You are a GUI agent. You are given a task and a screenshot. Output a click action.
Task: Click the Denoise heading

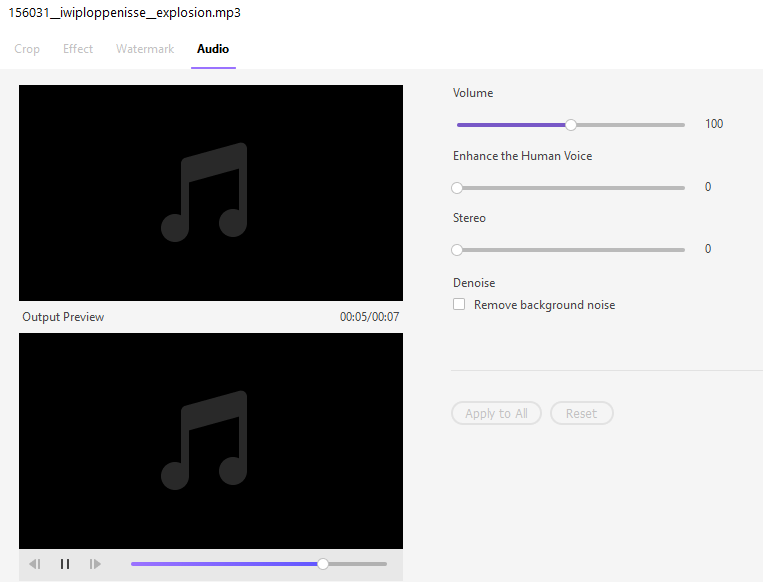[474, 283]
